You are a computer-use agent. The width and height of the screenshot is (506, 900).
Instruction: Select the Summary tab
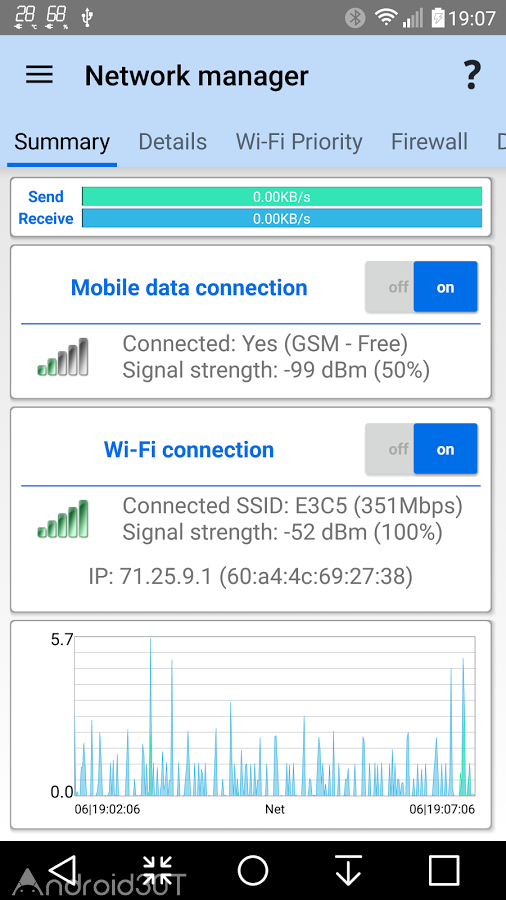tap(62, 142)
